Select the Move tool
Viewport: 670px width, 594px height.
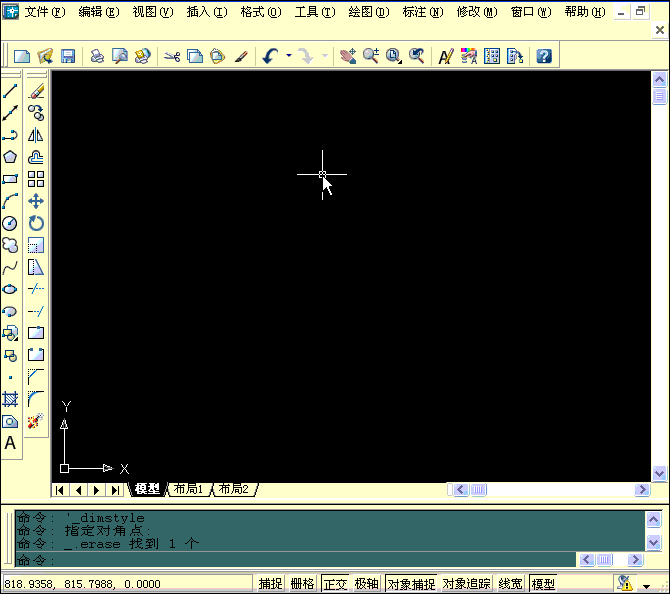click(36, 201)
